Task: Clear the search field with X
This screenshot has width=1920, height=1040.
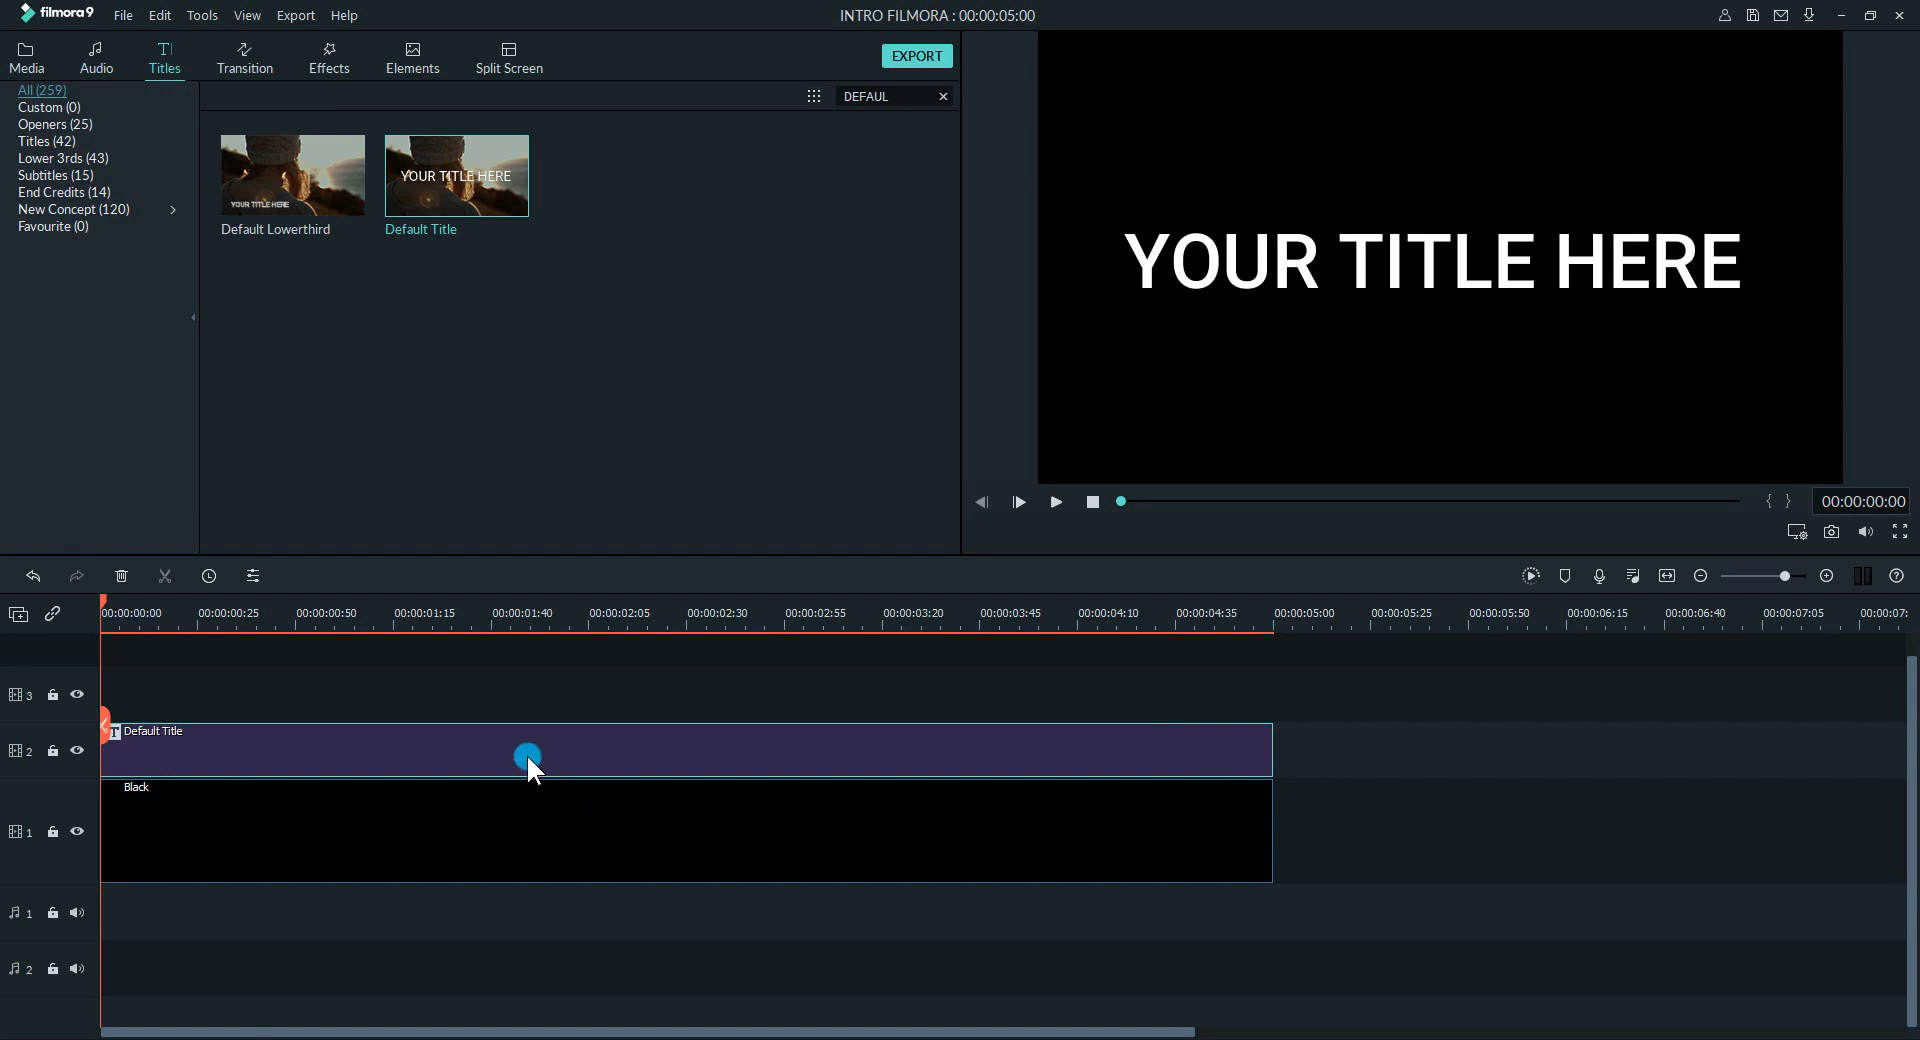Action: tap(942, 96)
